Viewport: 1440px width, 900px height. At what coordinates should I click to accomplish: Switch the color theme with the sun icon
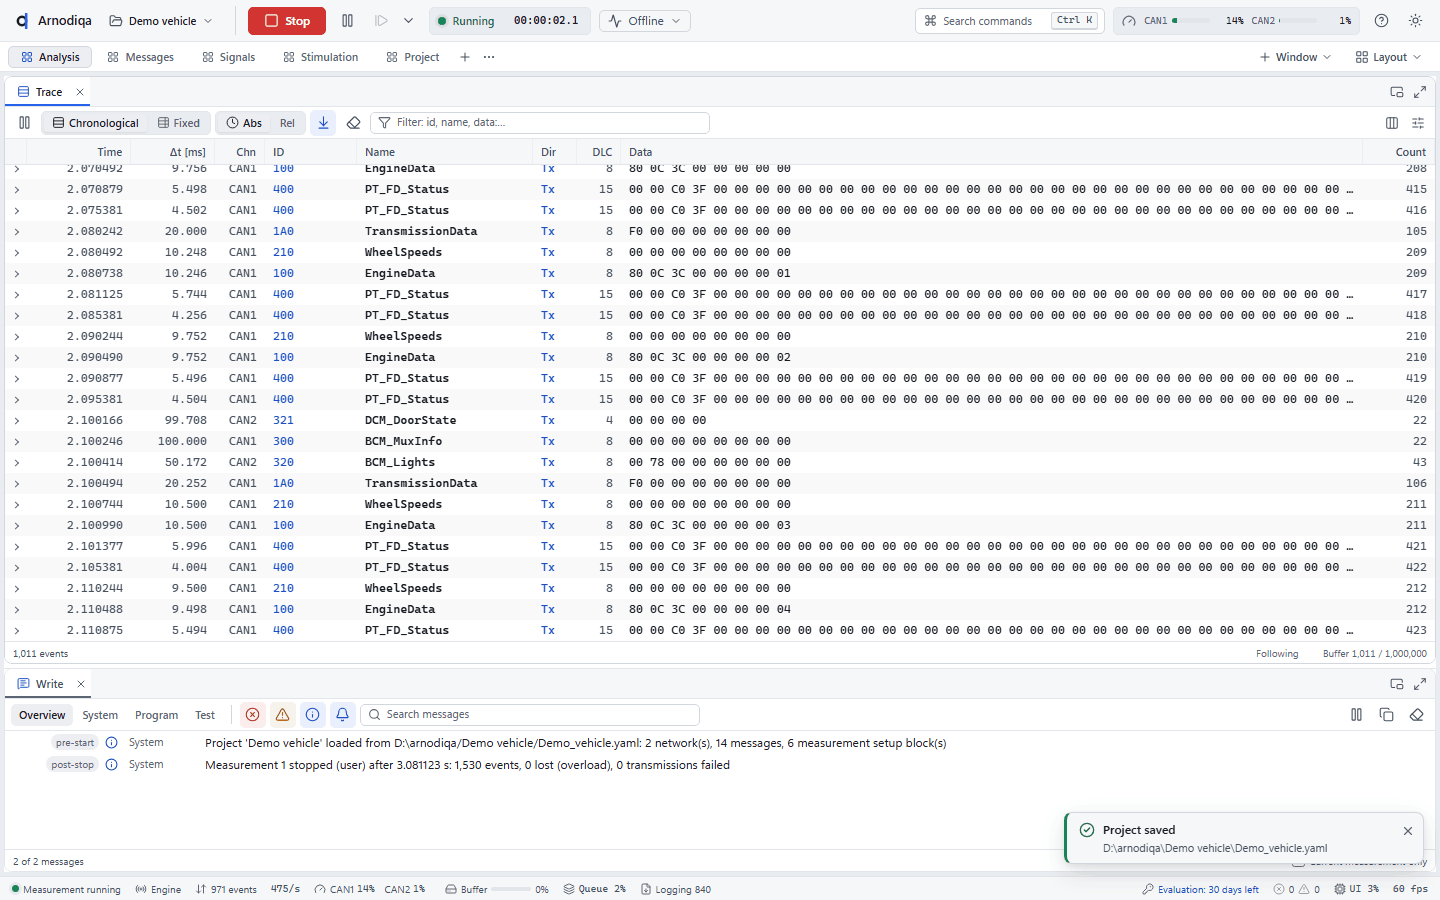click(1415, 21)
